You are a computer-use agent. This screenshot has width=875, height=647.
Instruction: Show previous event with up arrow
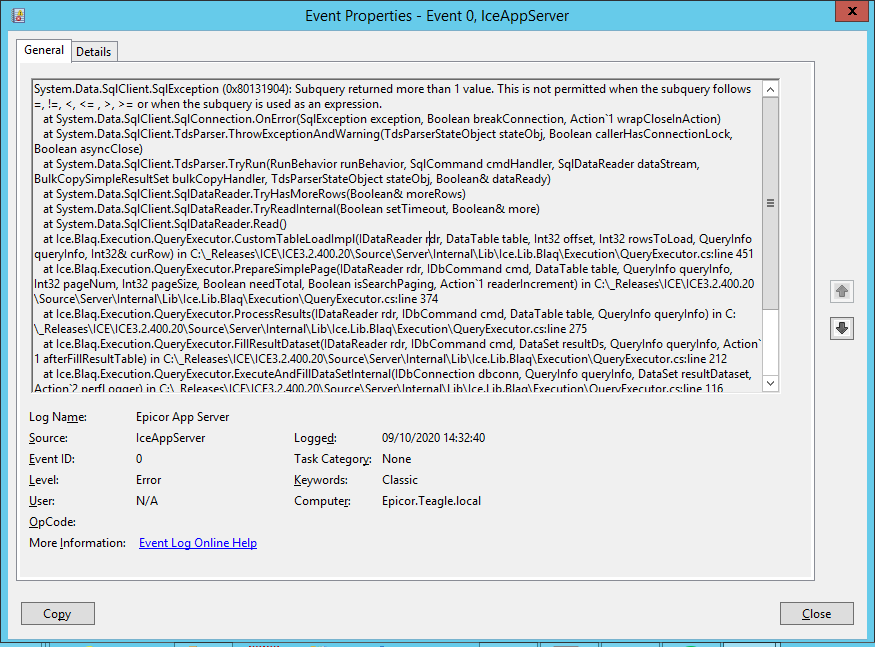coord(842,291)
